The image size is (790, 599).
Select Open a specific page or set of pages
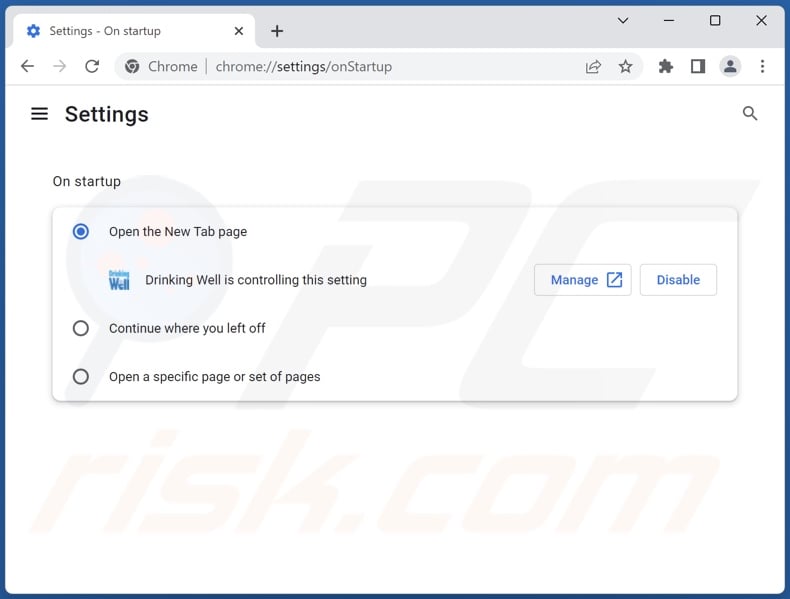tap(81, 377)
